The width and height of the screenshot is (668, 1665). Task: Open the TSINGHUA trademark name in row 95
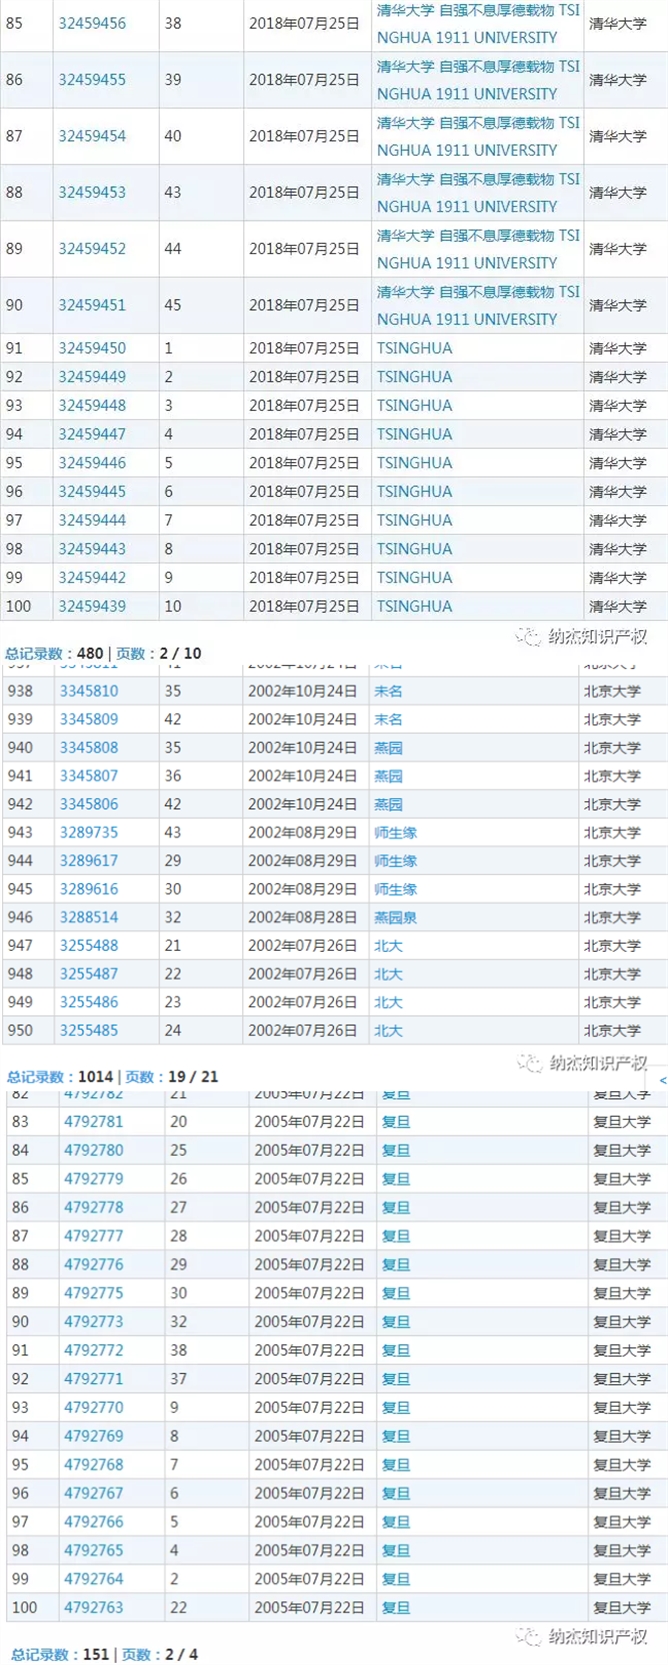click(x=414, y=463)
